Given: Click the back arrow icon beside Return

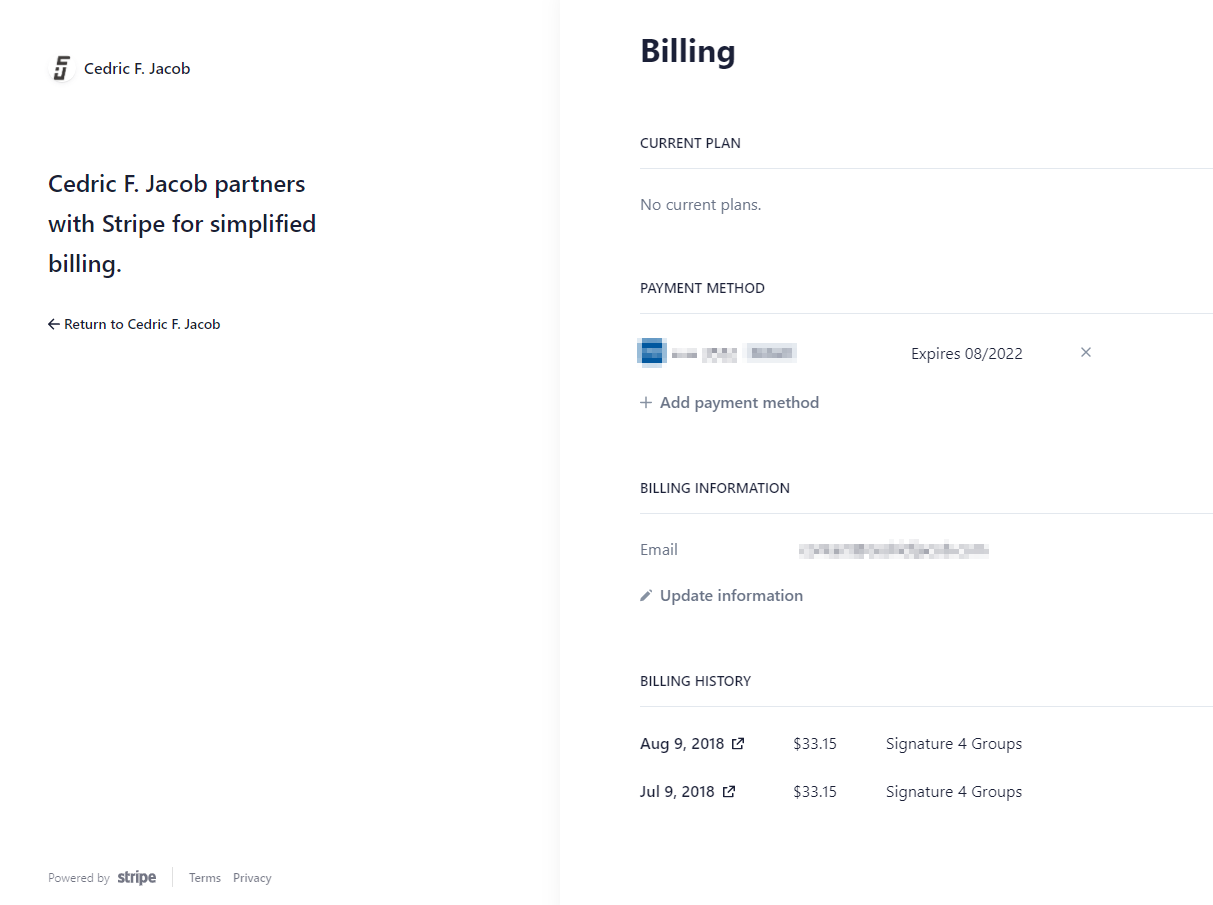Looking at the screenshot, I should coord(54,324).
